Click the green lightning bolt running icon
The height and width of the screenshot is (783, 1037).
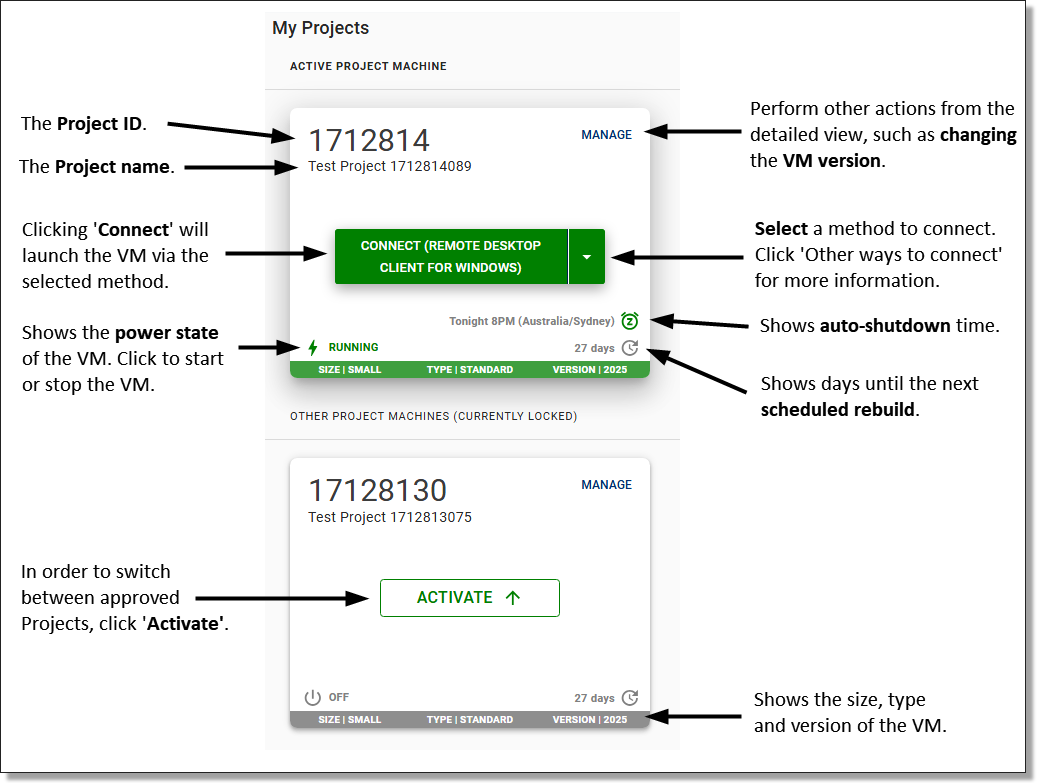coord(313,348)
